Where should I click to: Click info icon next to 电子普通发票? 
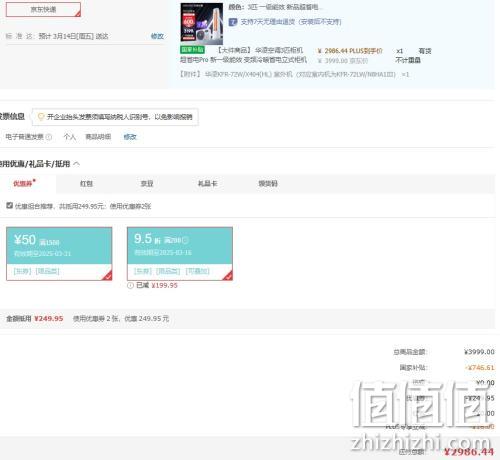click(x=49, y=137)
